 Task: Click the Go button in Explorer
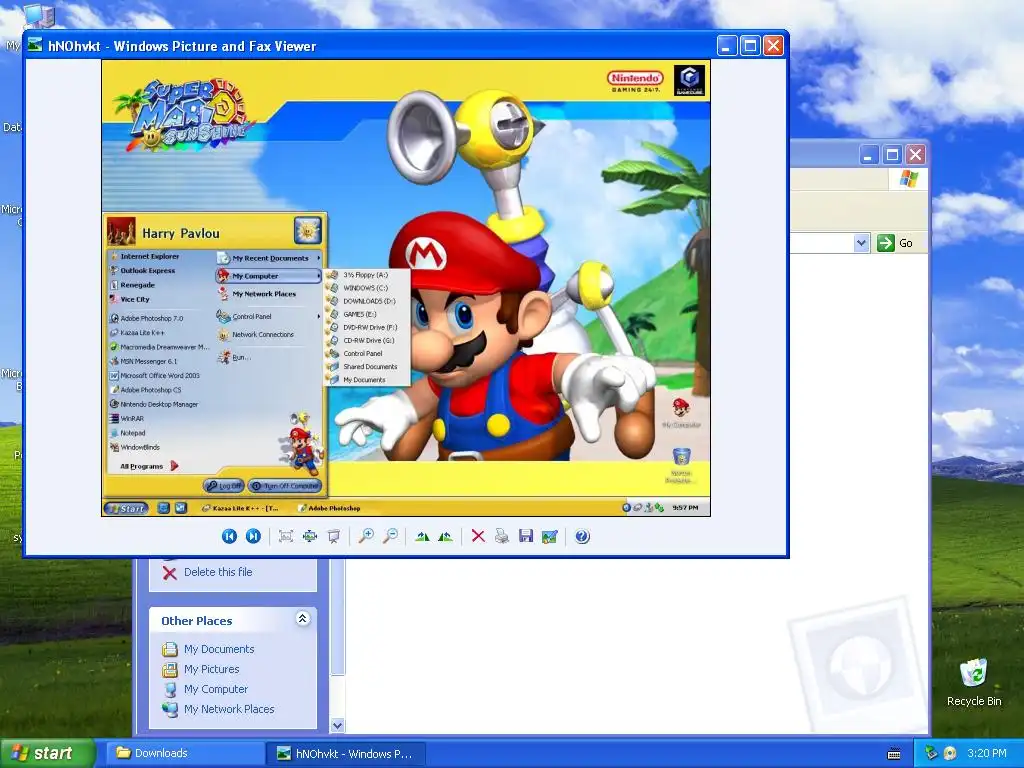[x=895, y=243]
